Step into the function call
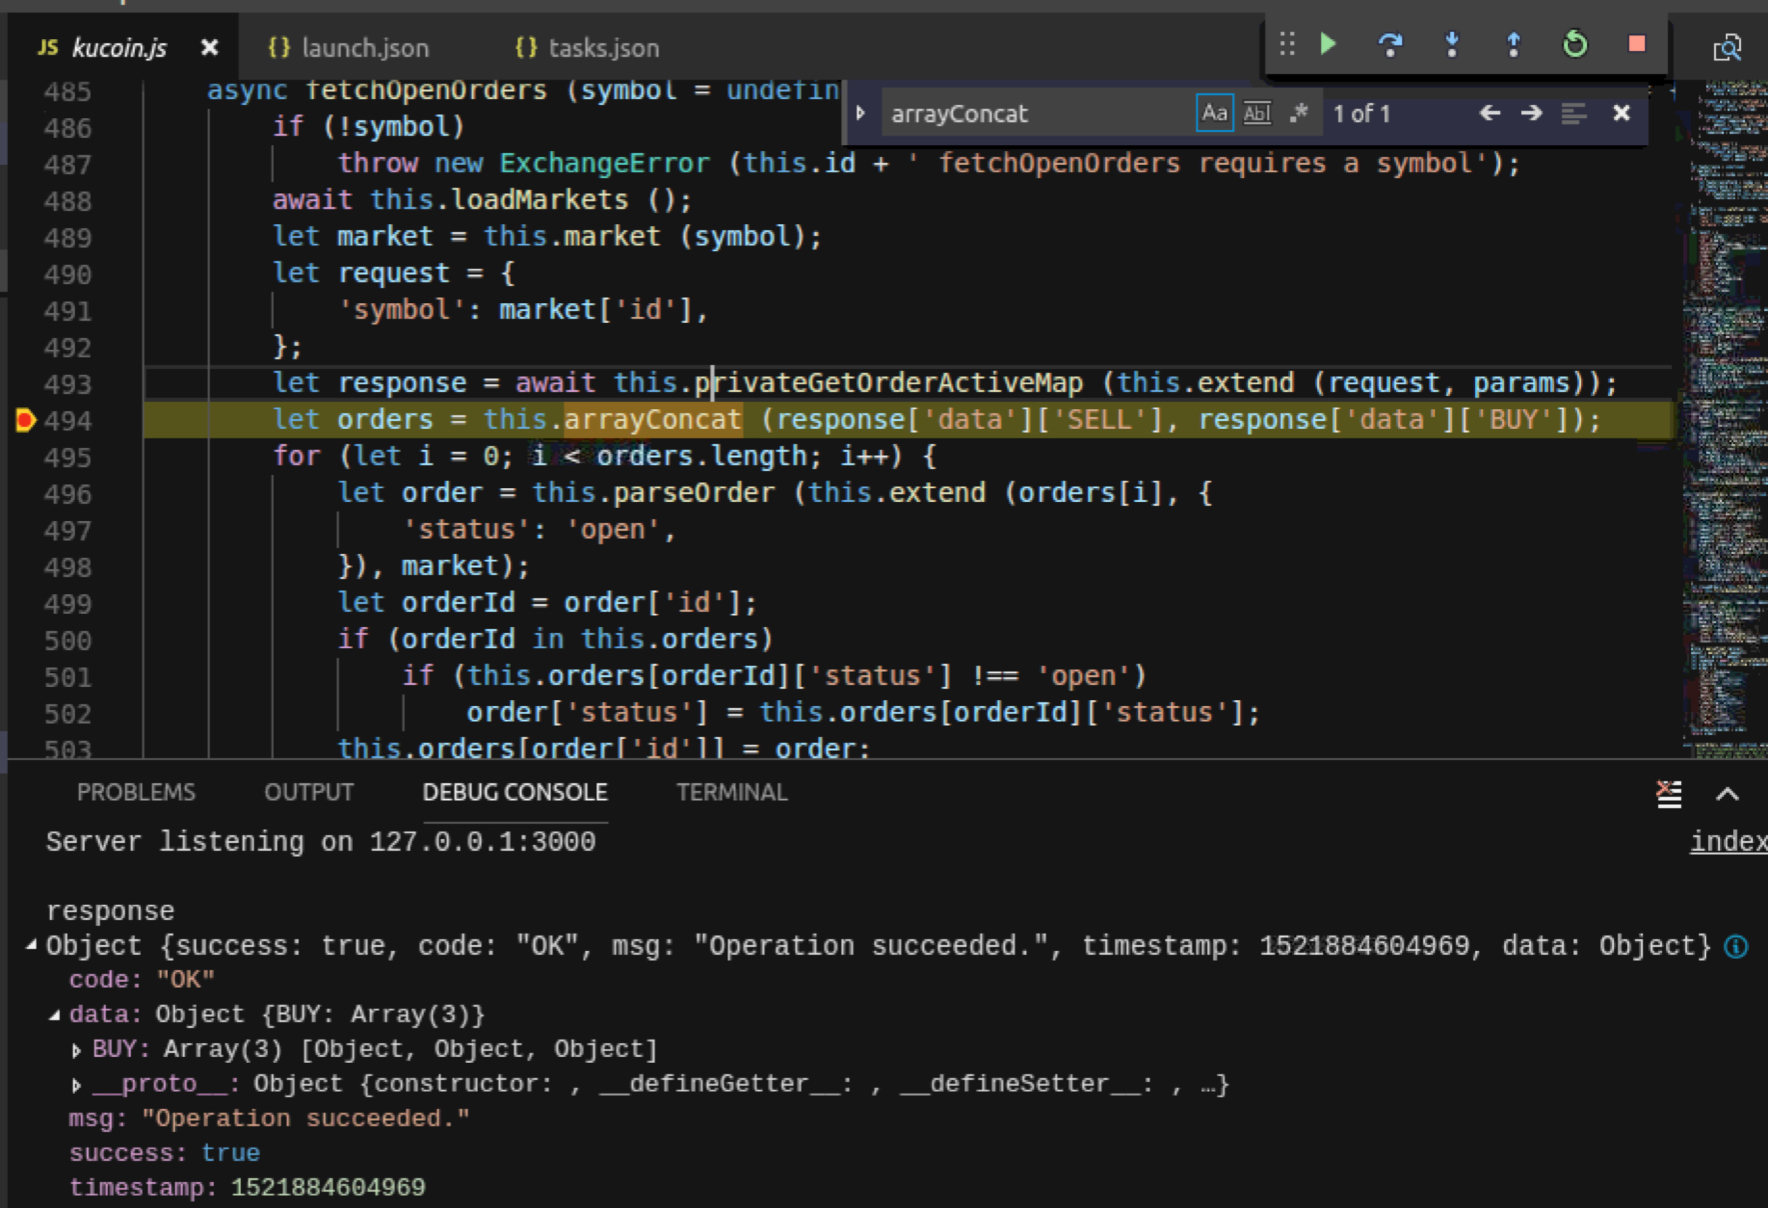This screenshot has height=1208, width=1768. pos(1452,45)
